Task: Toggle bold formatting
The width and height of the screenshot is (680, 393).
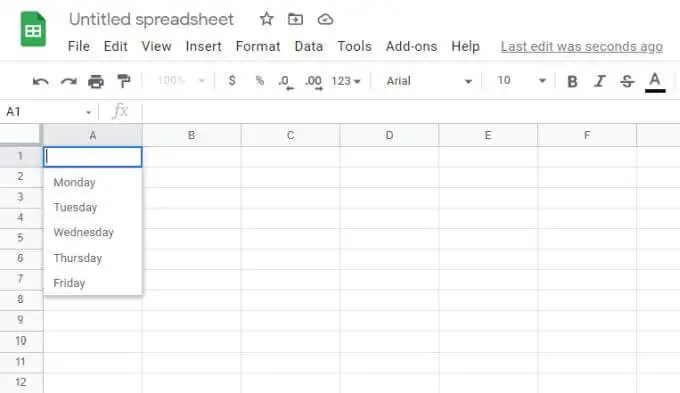Action: coord(572,81)
